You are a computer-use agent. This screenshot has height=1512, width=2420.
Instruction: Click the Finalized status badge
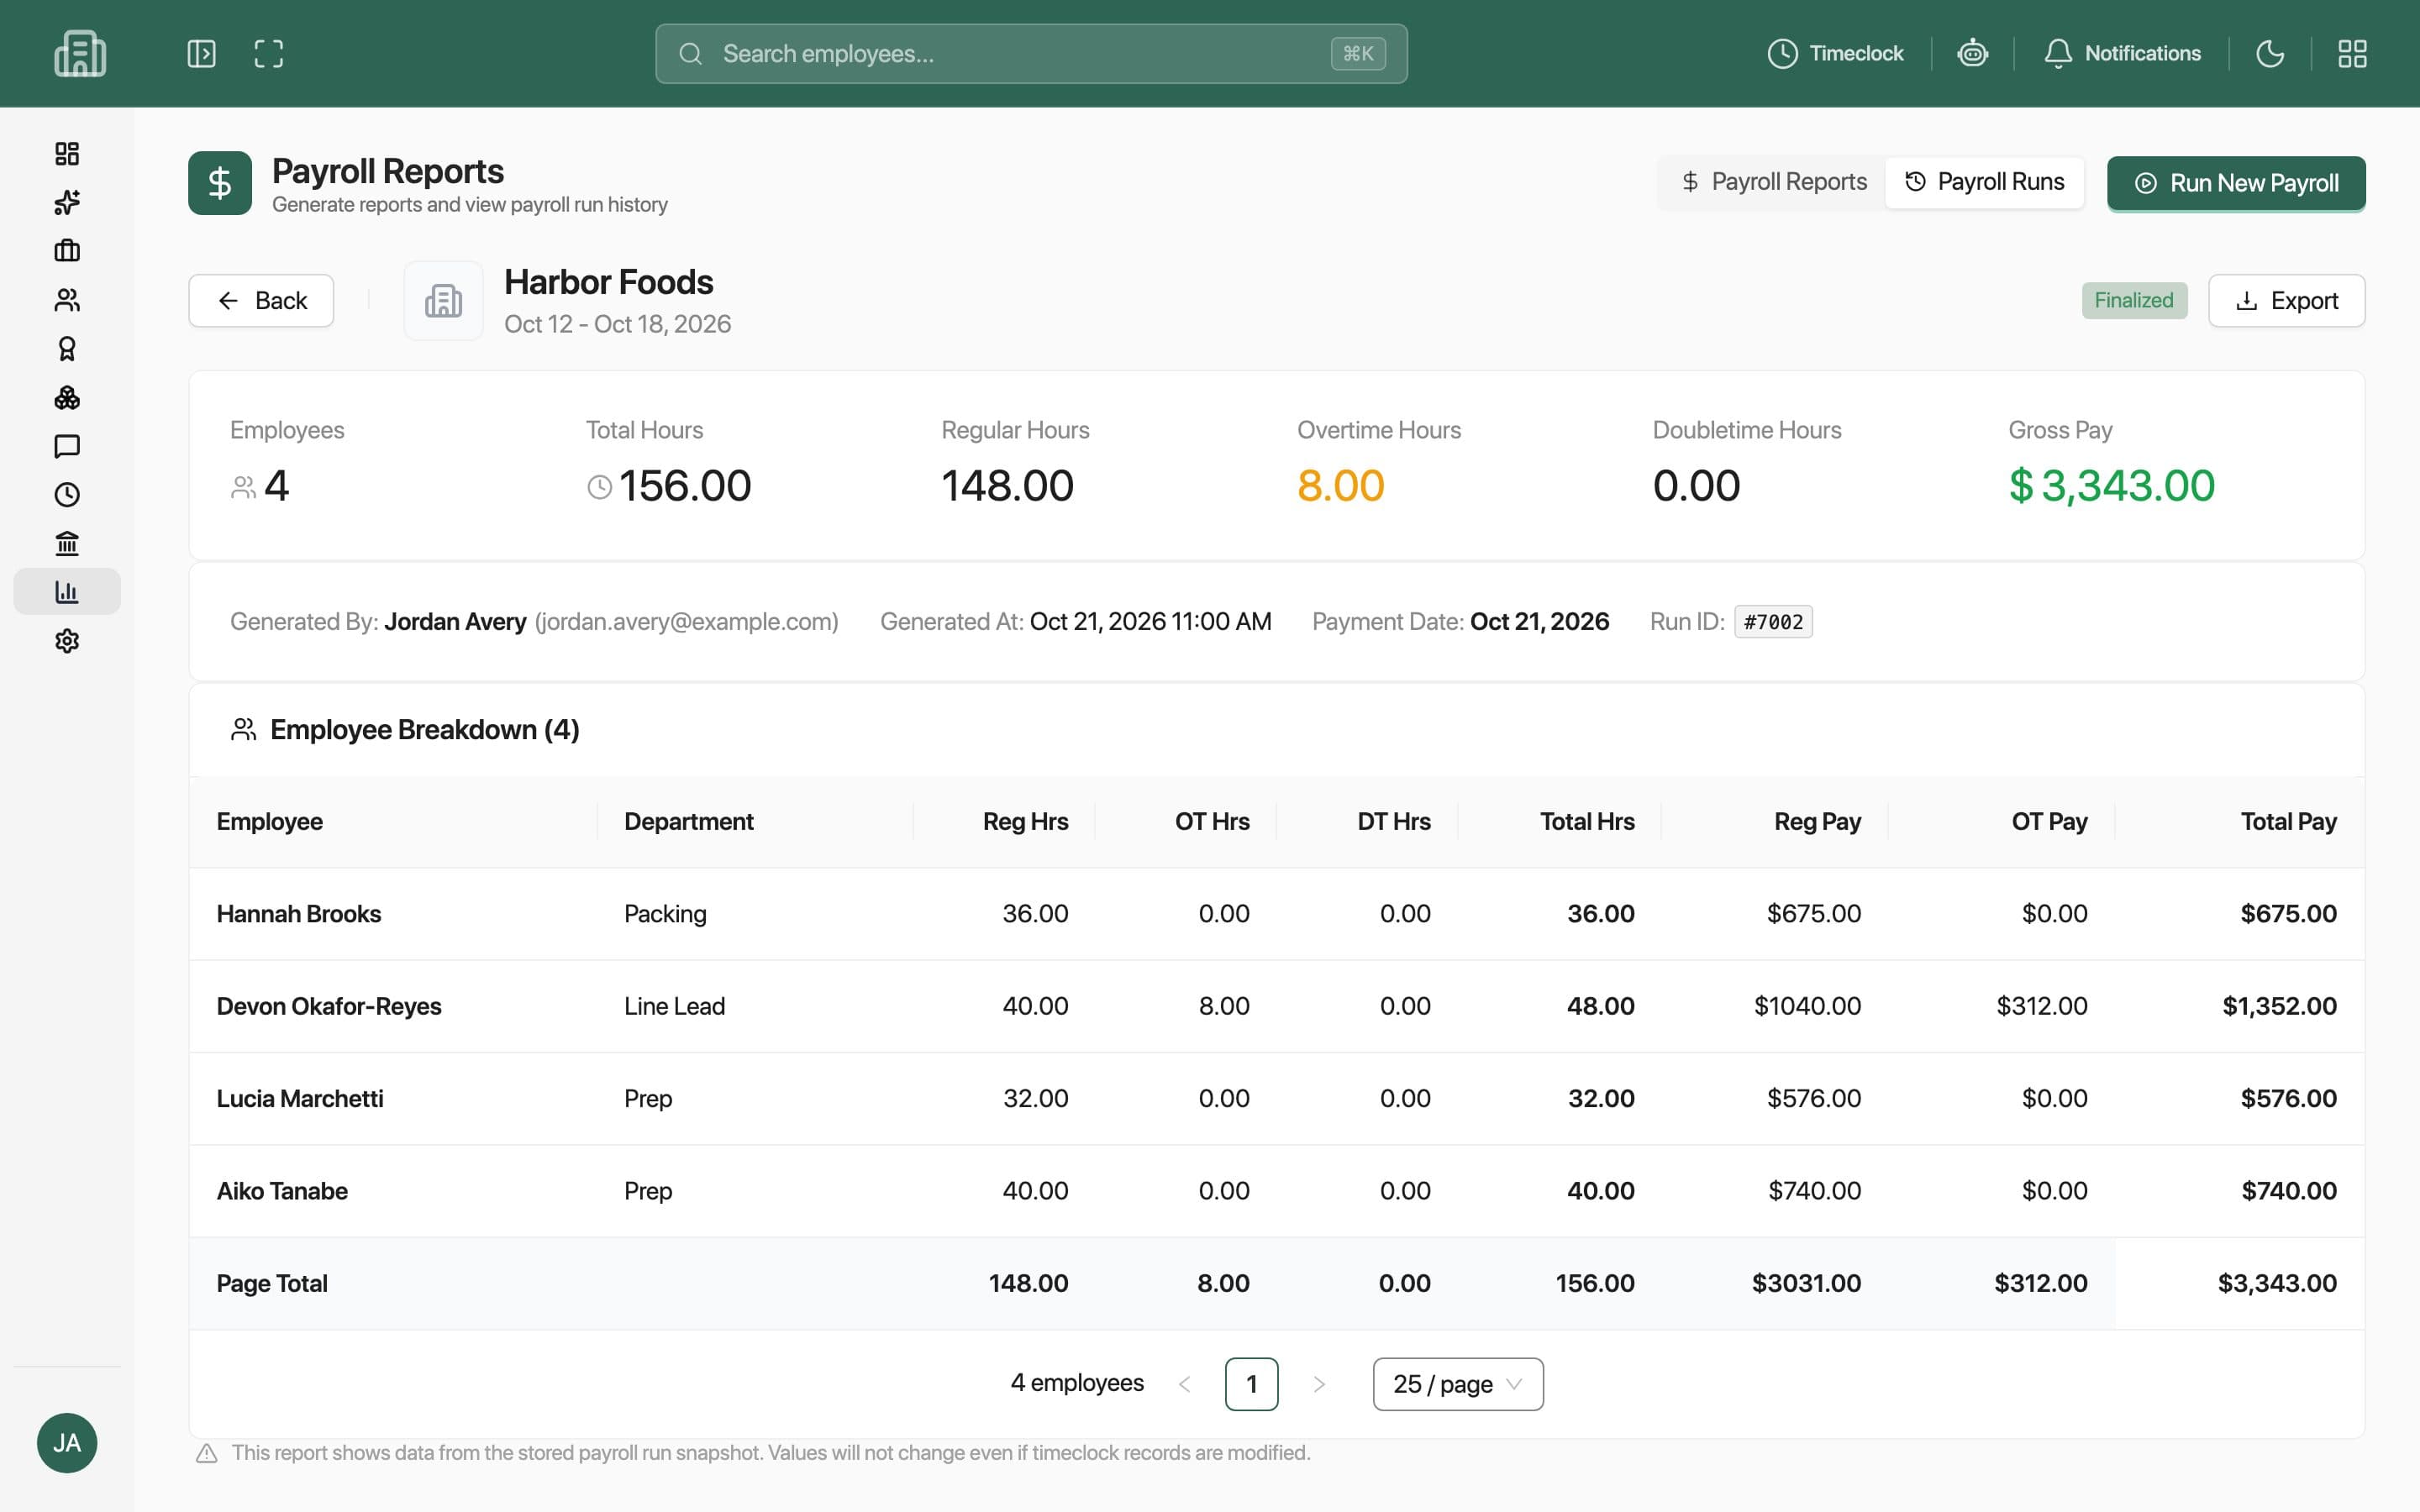2134,301
